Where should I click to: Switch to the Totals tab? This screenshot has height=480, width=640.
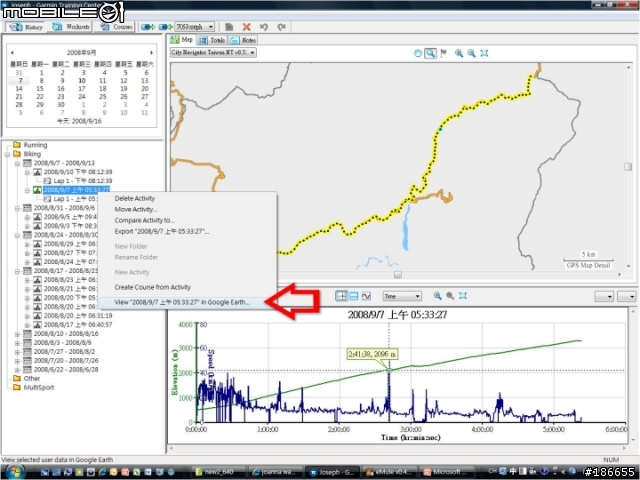click(x=211, y=40)
